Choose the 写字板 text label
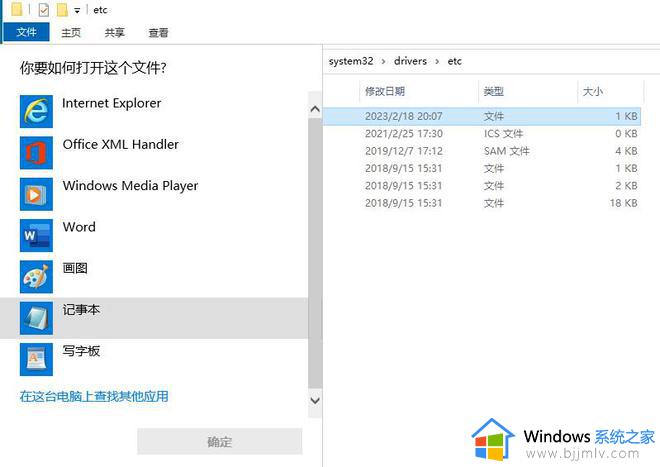The width and height of the screenshot is (660, 467). (81, 351)
